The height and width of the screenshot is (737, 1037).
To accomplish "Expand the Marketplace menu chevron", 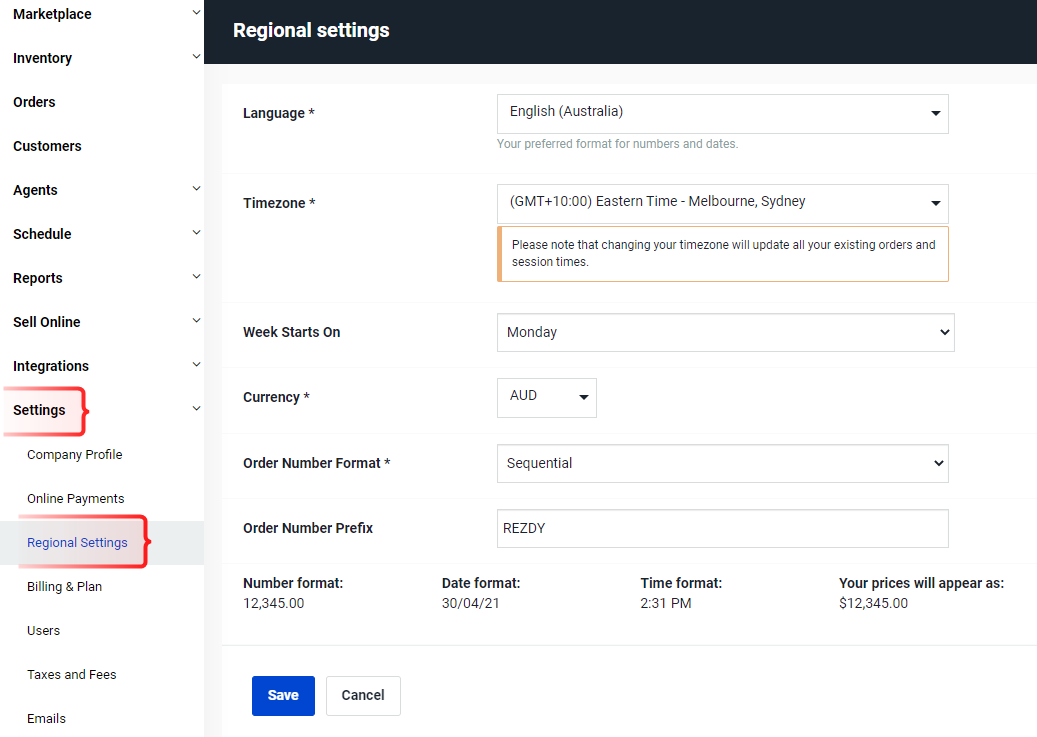I will pyautogui.click(x=196, y=13).
